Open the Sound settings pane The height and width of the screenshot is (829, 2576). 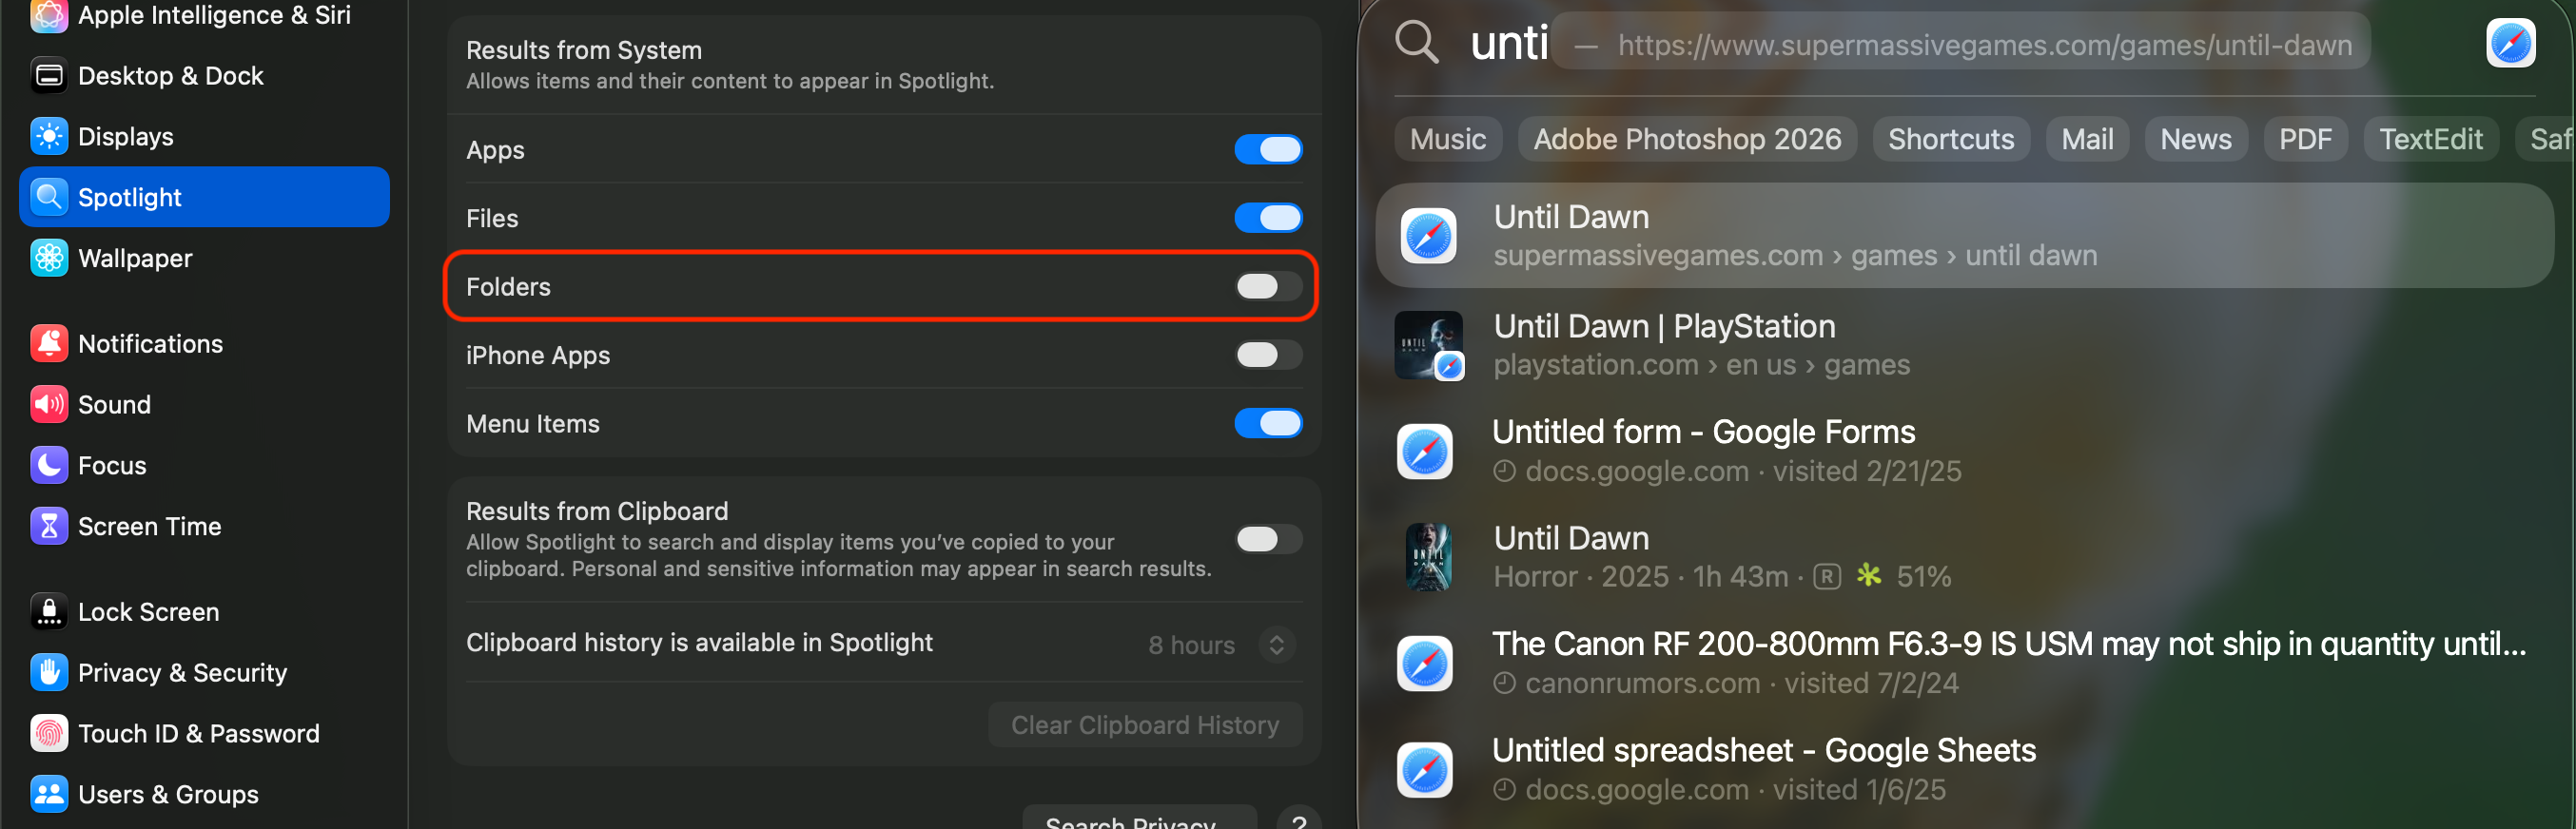pos(204,405)
